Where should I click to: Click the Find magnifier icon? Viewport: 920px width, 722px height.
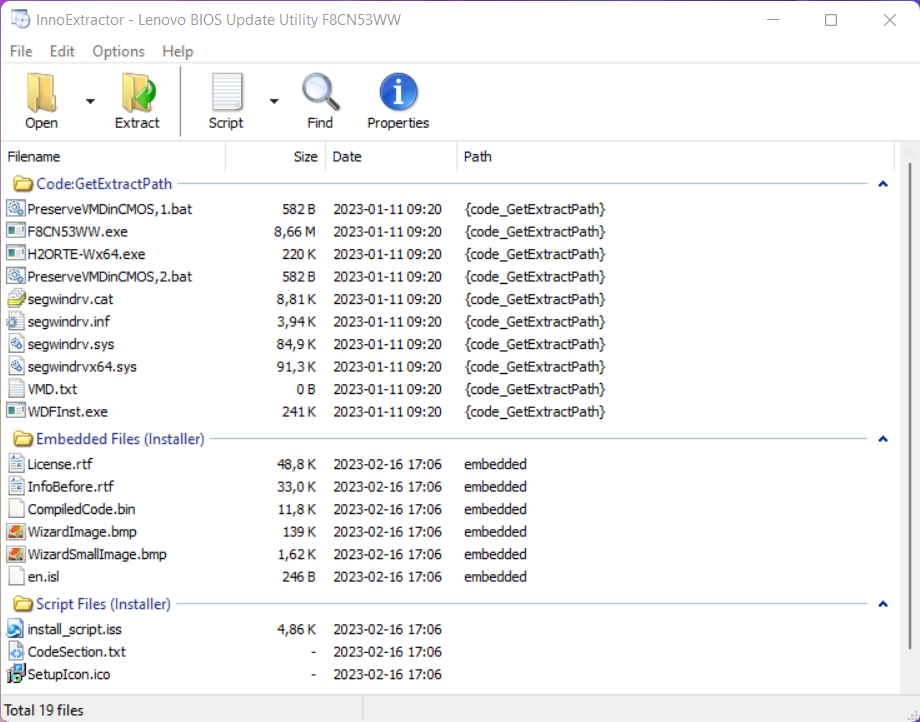320,92
